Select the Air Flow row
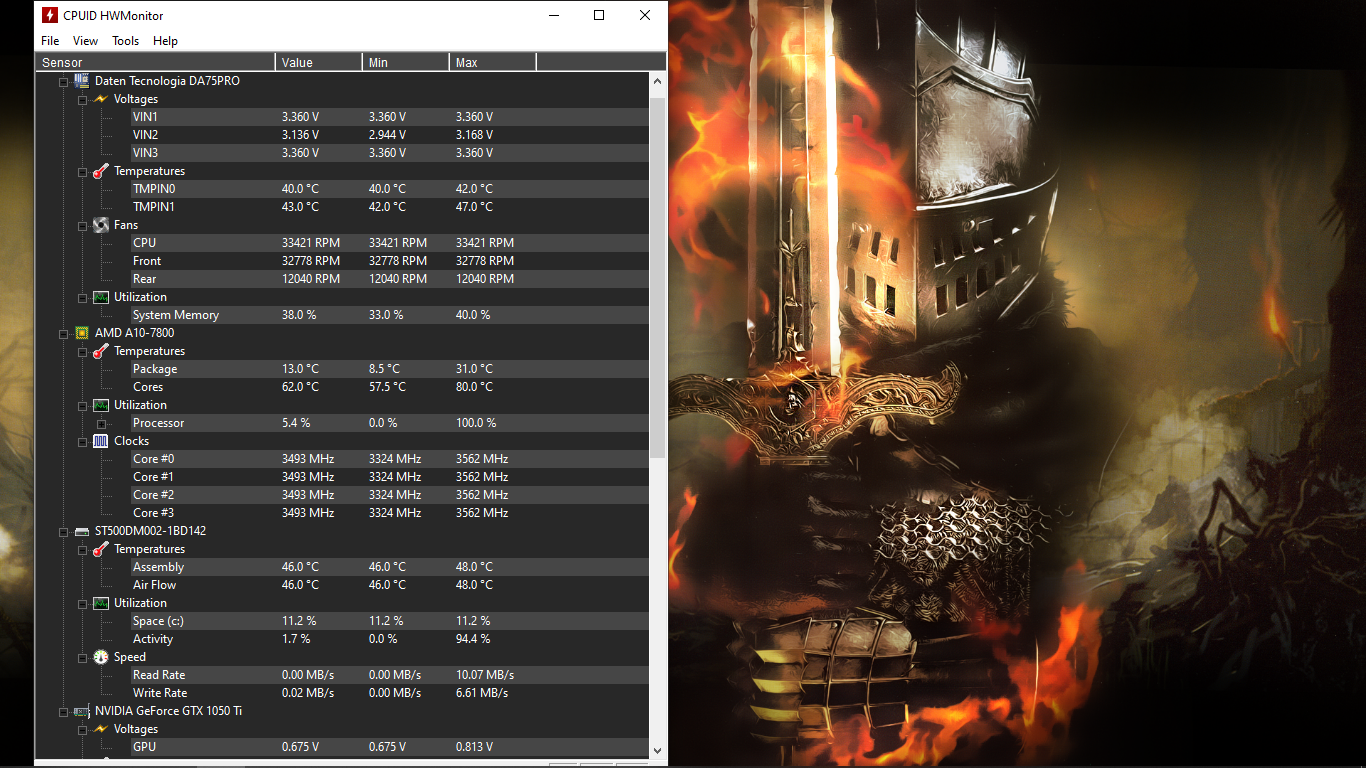The width and height of the screenshot is (1366, 768). (390, 585)
